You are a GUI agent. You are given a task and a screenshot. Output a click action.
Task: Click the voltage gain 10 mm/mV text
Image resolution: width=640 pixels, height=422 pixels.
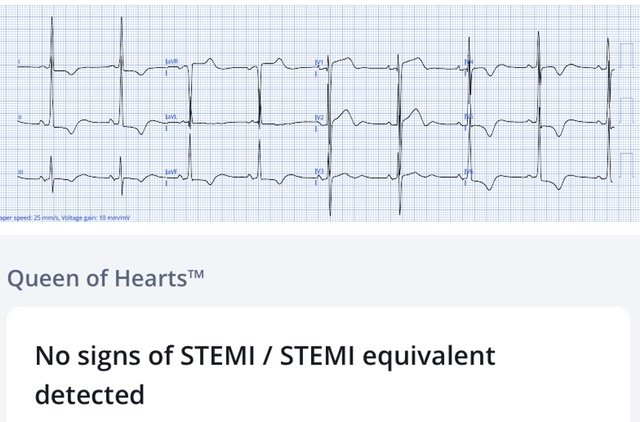pyautogui.click(x=97, y=216)
